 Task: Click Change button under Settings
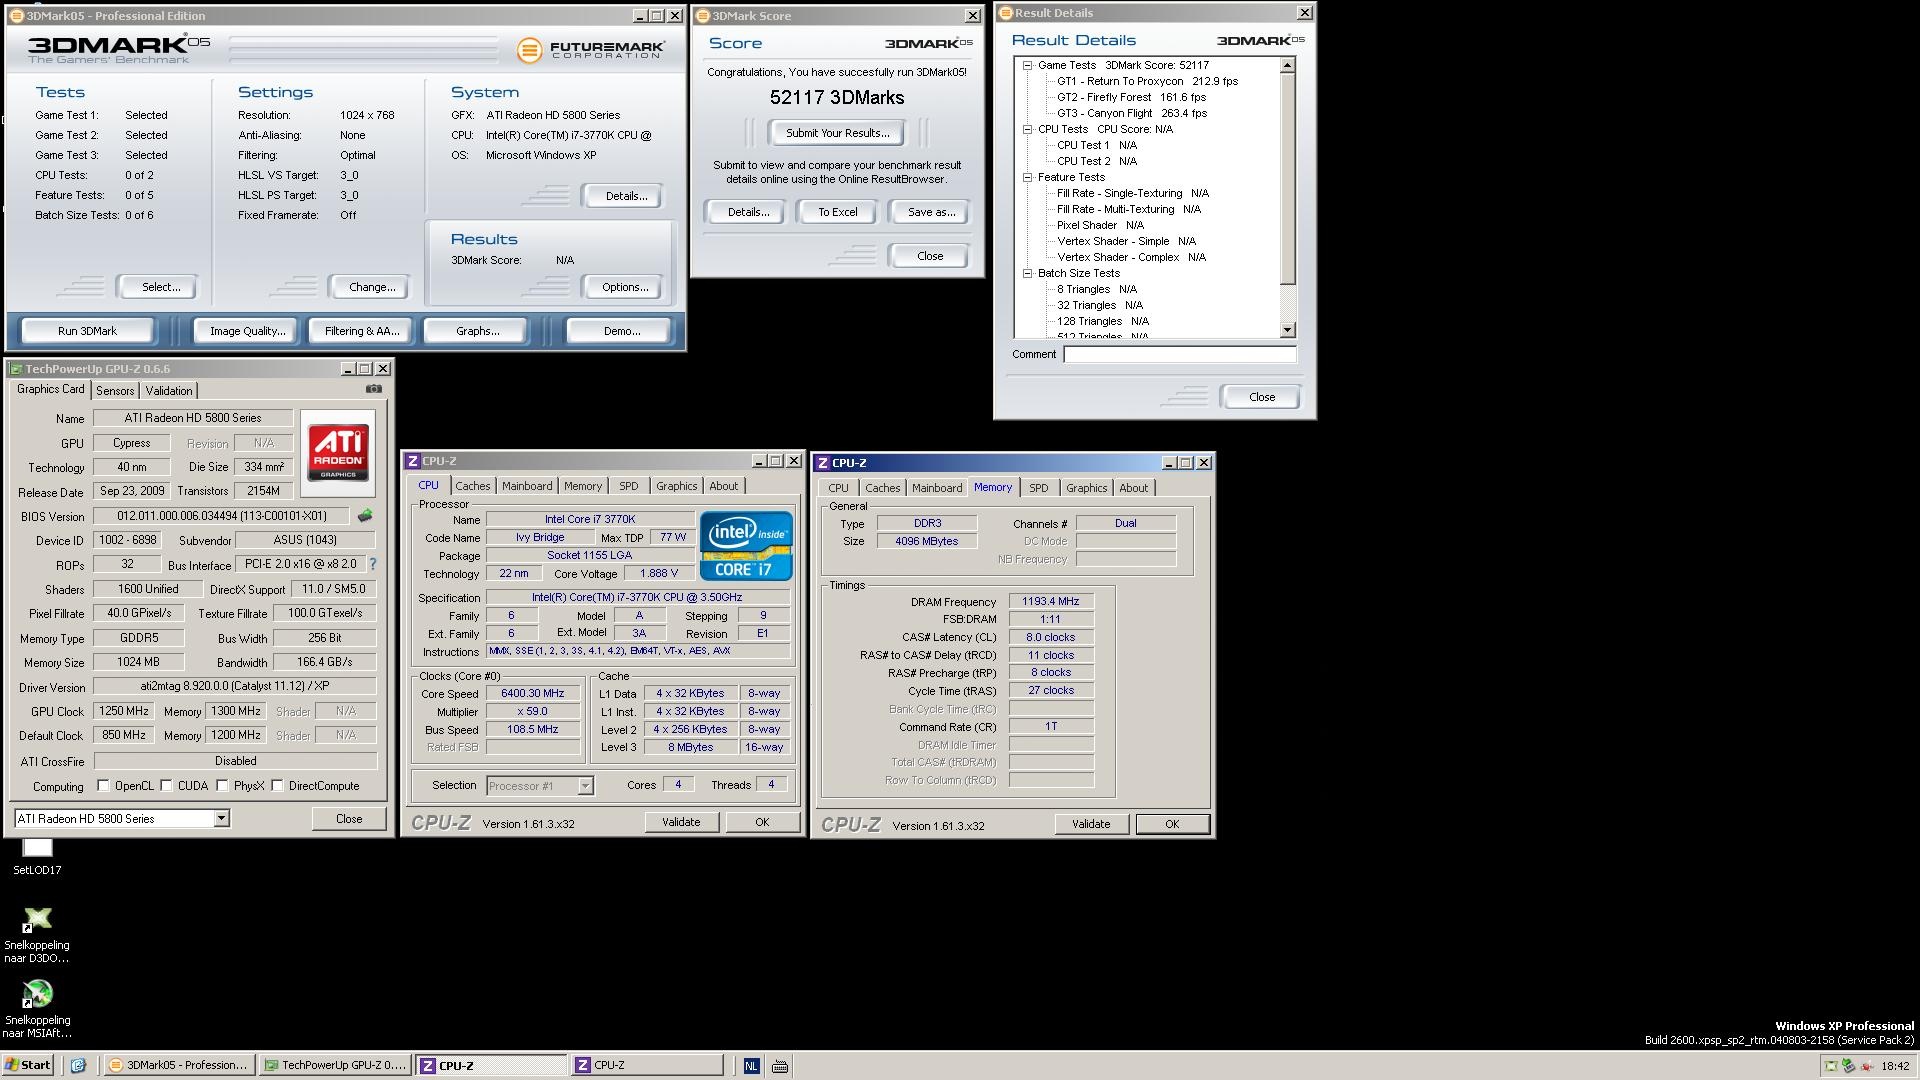(372, 287)
